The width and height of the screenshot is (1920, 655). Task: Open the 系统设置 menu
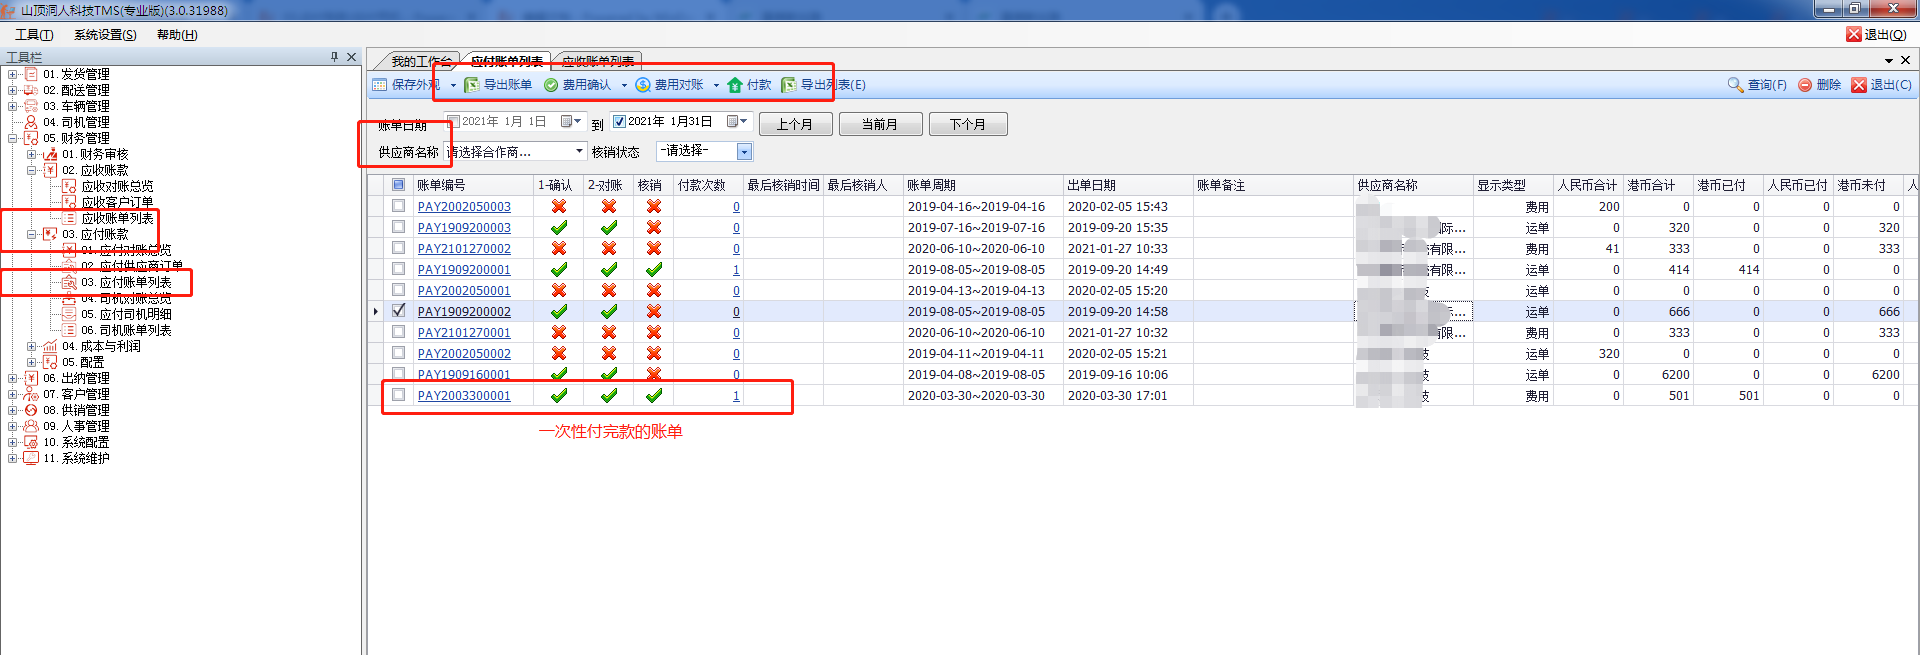coord(105,35)
